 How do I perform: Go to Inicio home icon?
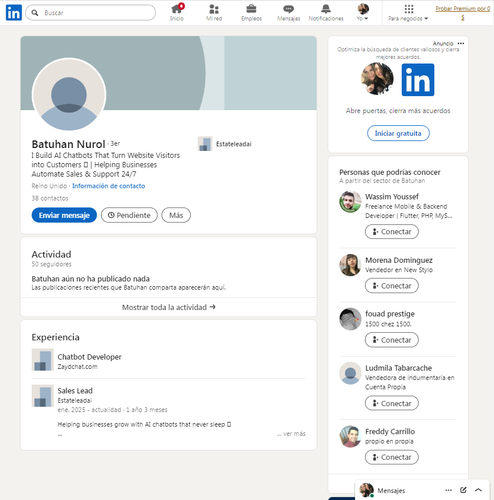point(177,12)
